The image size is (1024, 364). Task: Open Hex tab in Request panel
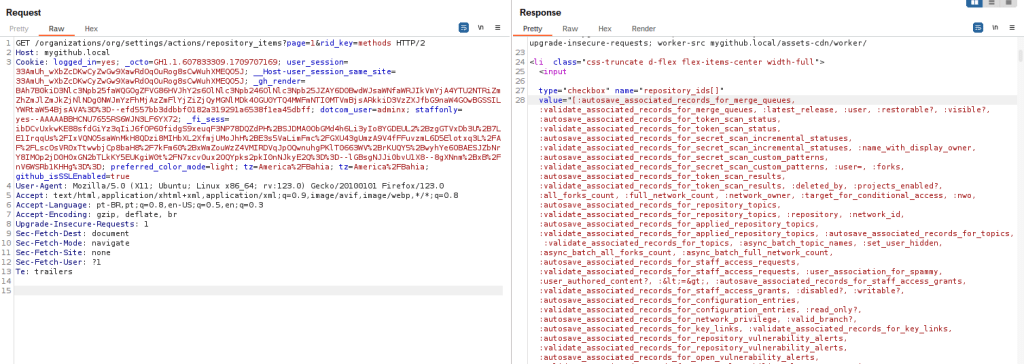[91, 29]
